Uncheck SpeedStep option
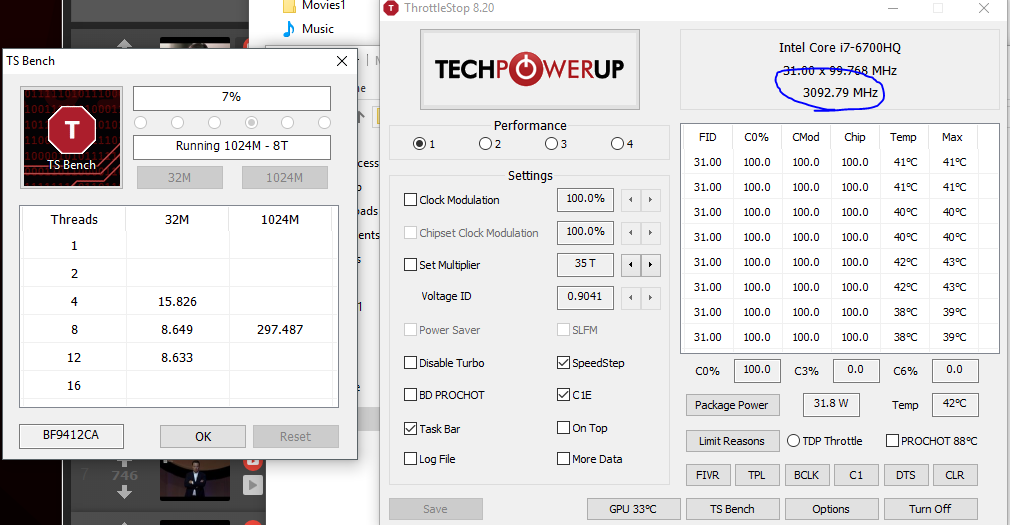This screenshot has width=1010, height=525. click(564, 363)
